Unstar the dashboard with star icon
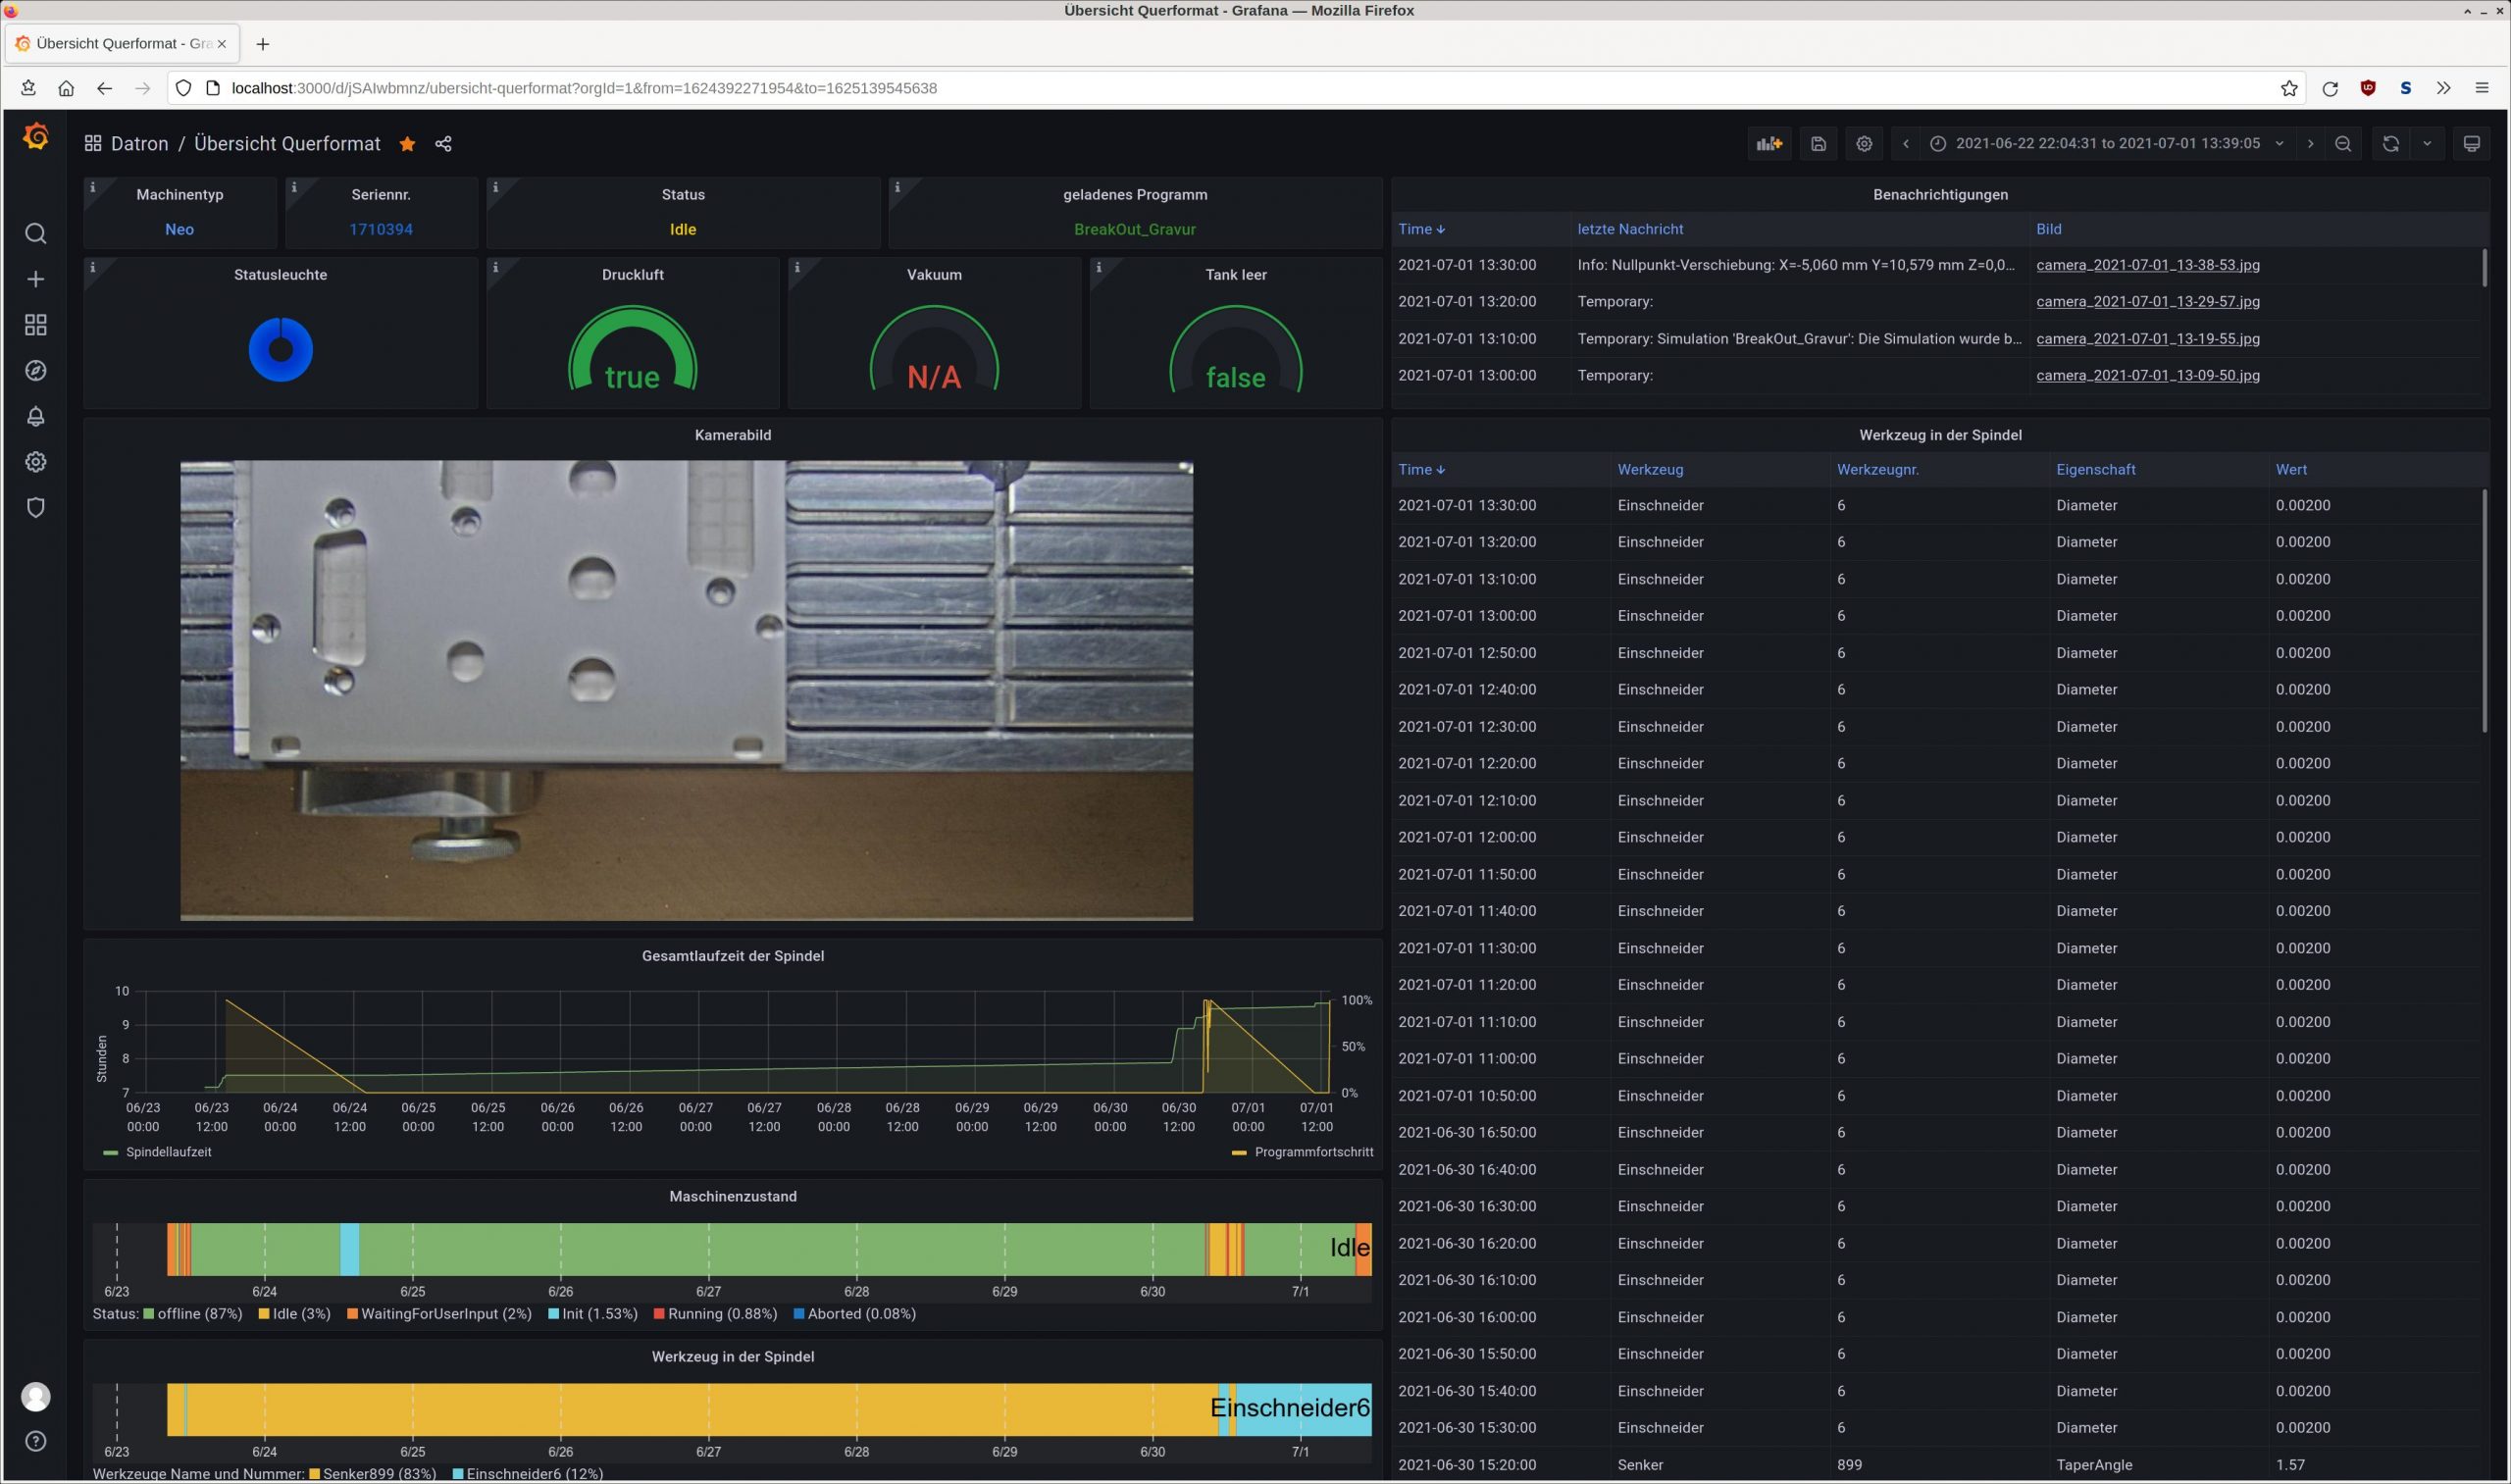The image size is (2511, 1484). pos(407,144)
